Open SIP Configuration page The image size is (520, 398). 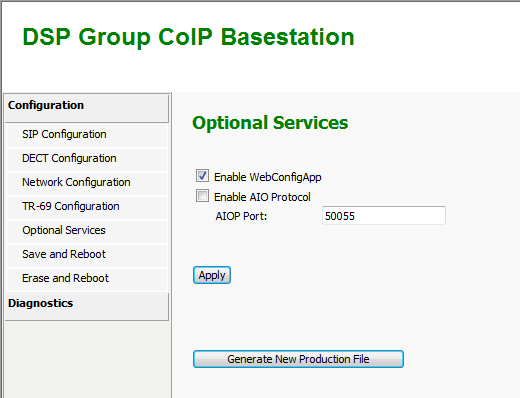[x=87, y=135]
